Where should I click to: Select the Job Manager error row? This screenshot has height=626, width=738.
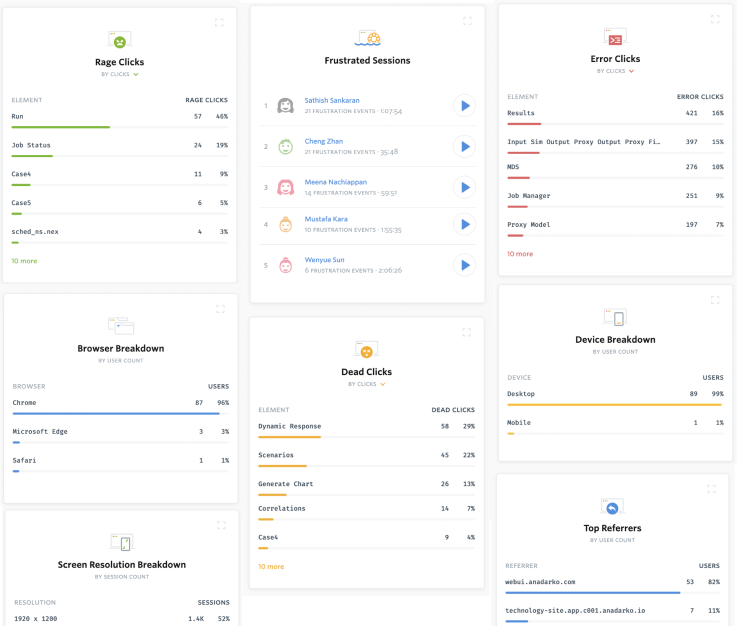615,200
